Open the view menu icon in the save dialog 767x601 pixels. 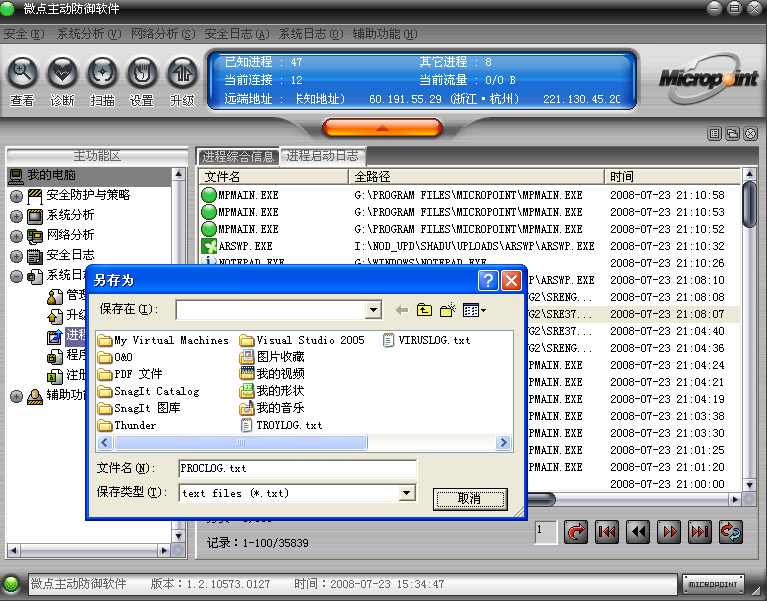pos(474,310)
